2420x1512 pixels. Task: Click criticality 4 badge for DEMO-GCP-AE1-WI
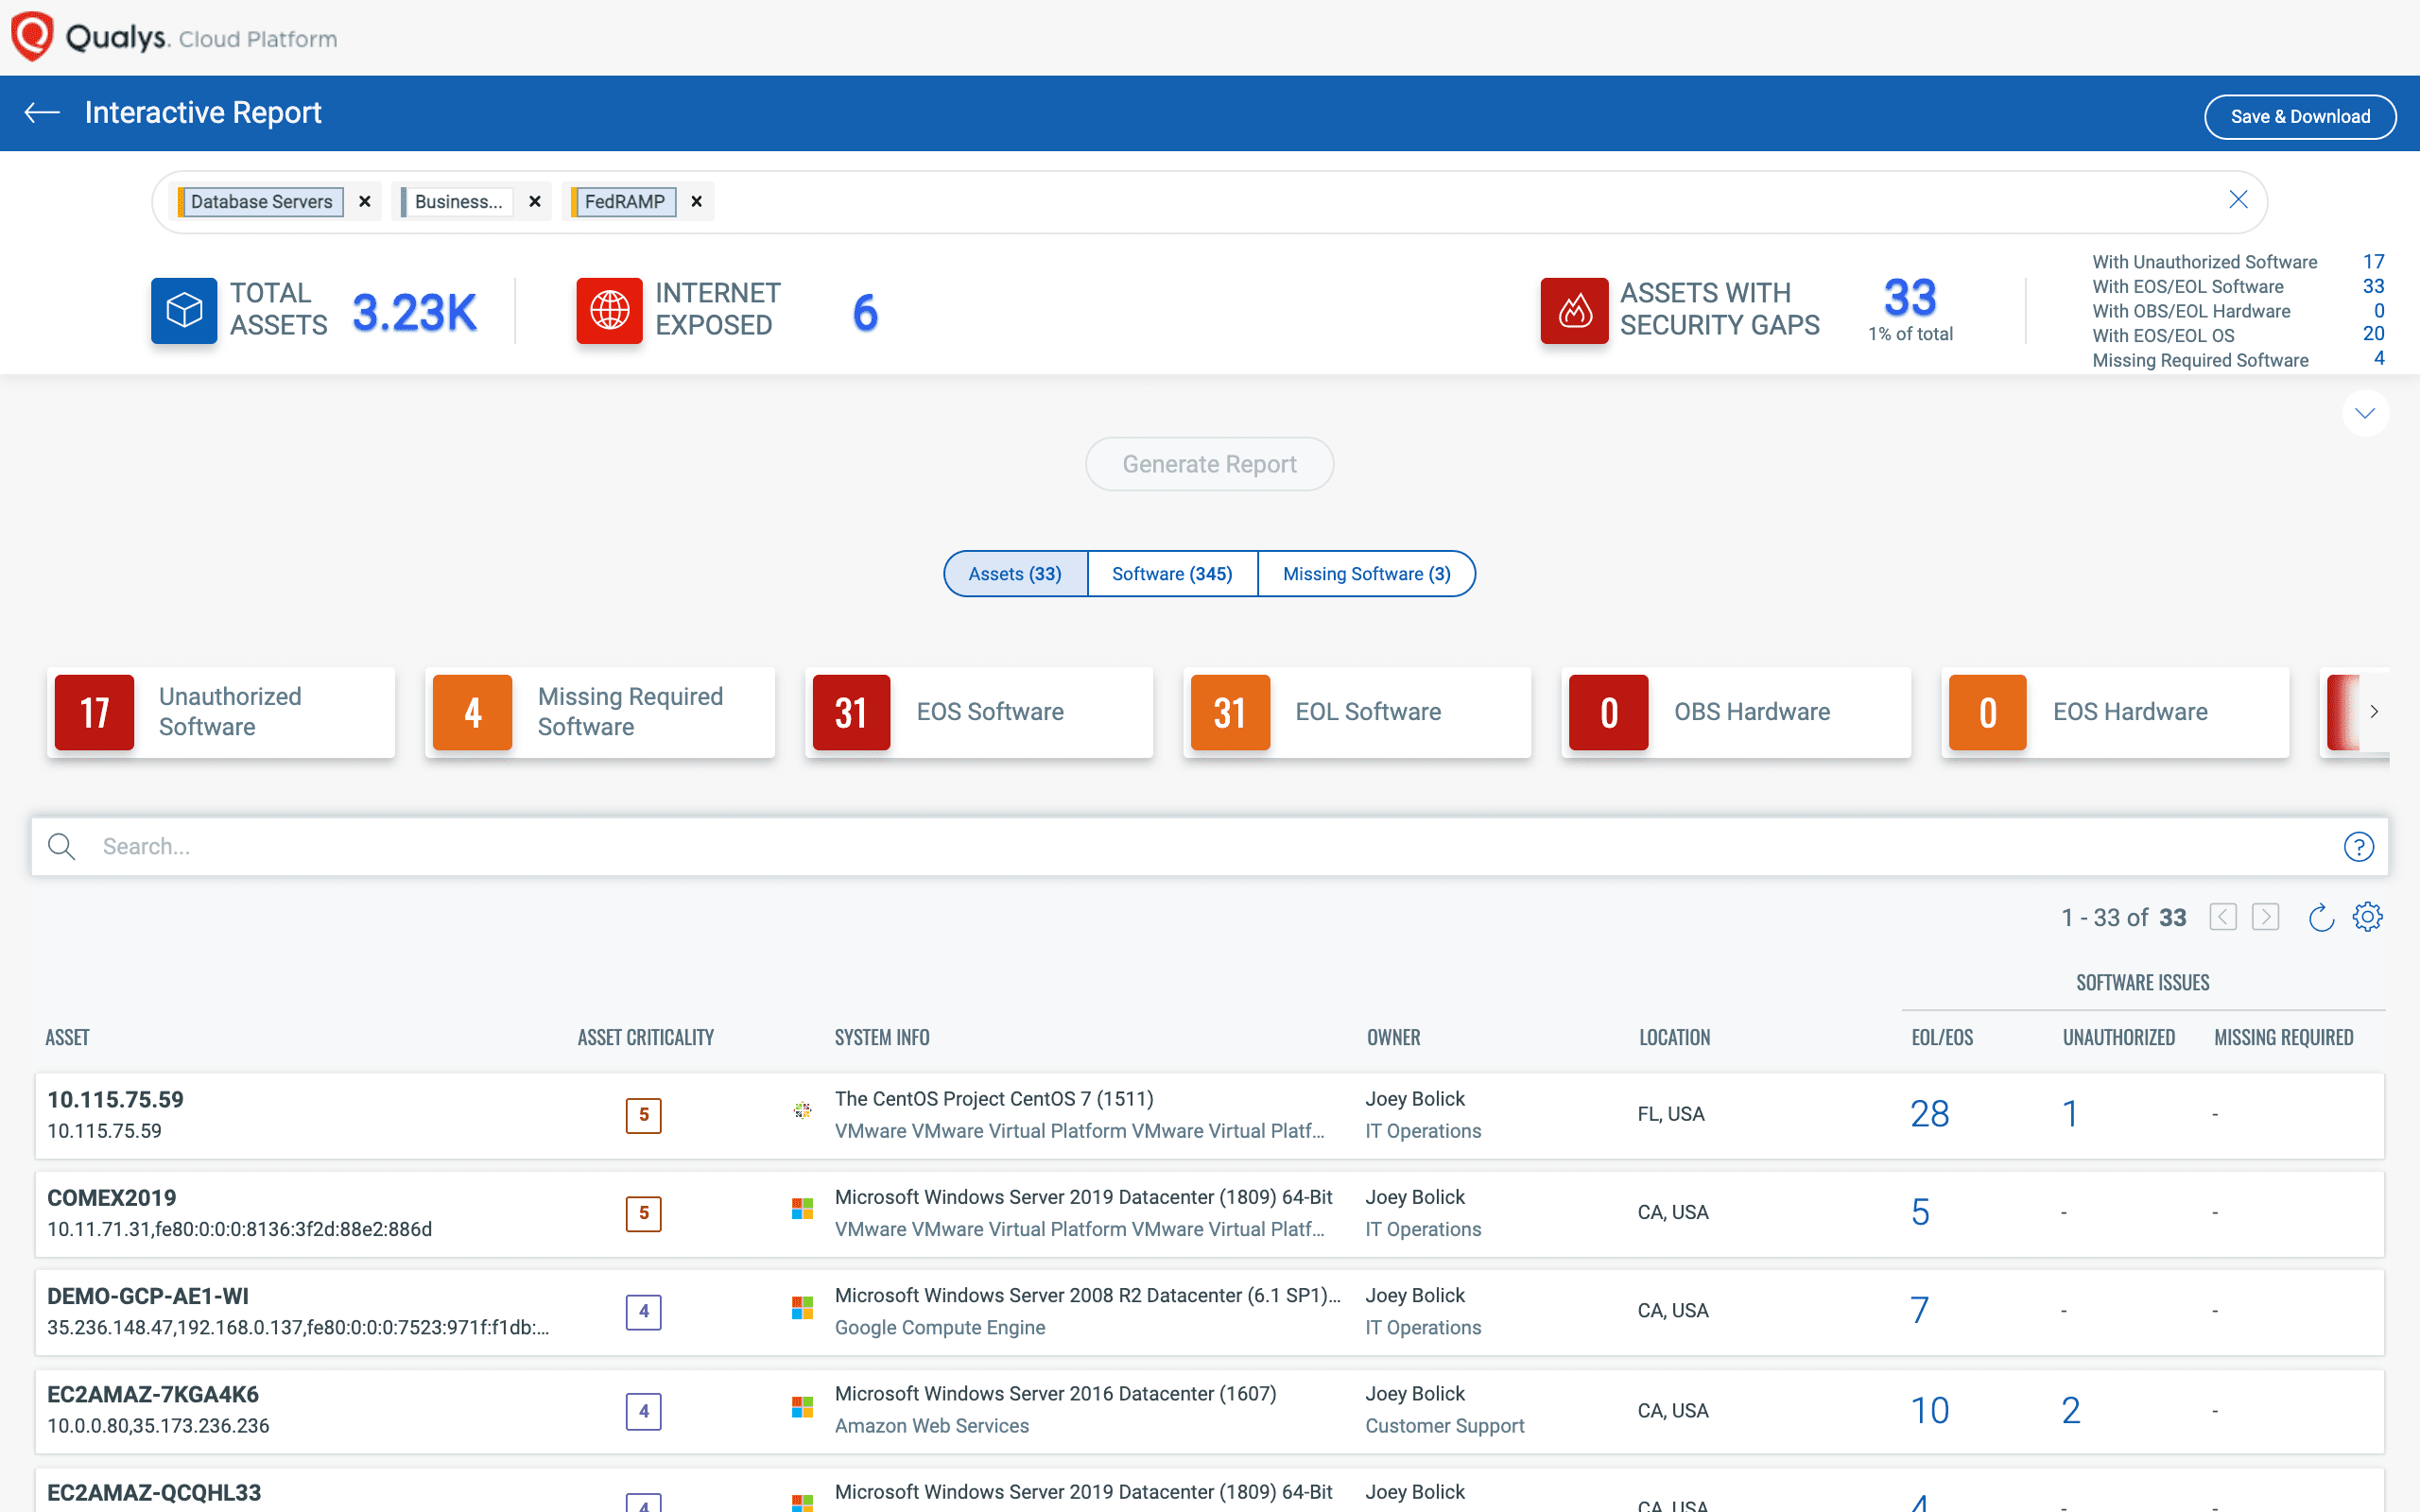click(x=644, y=1311)
